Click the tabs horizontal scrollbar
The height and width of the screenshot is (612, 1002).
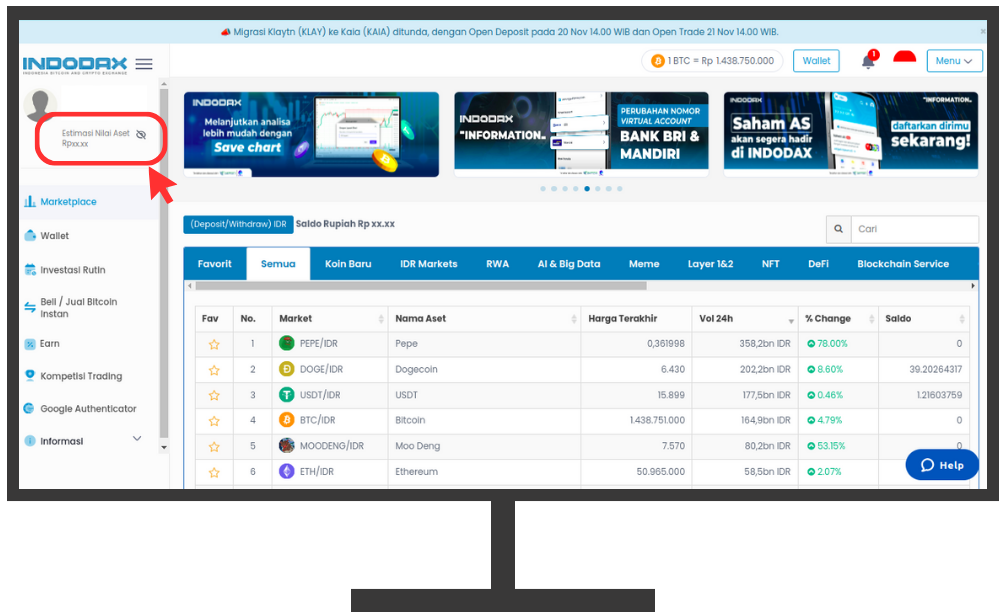point(420,286)
